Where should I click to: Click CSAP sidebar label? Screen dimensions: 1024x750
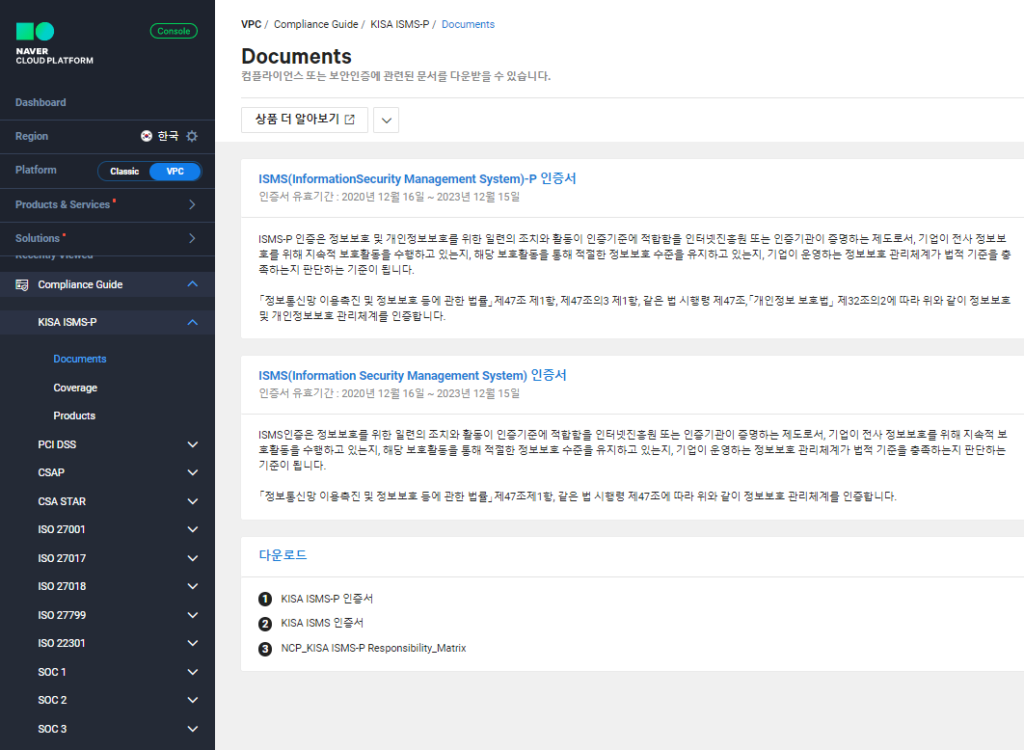coord(51,472)
